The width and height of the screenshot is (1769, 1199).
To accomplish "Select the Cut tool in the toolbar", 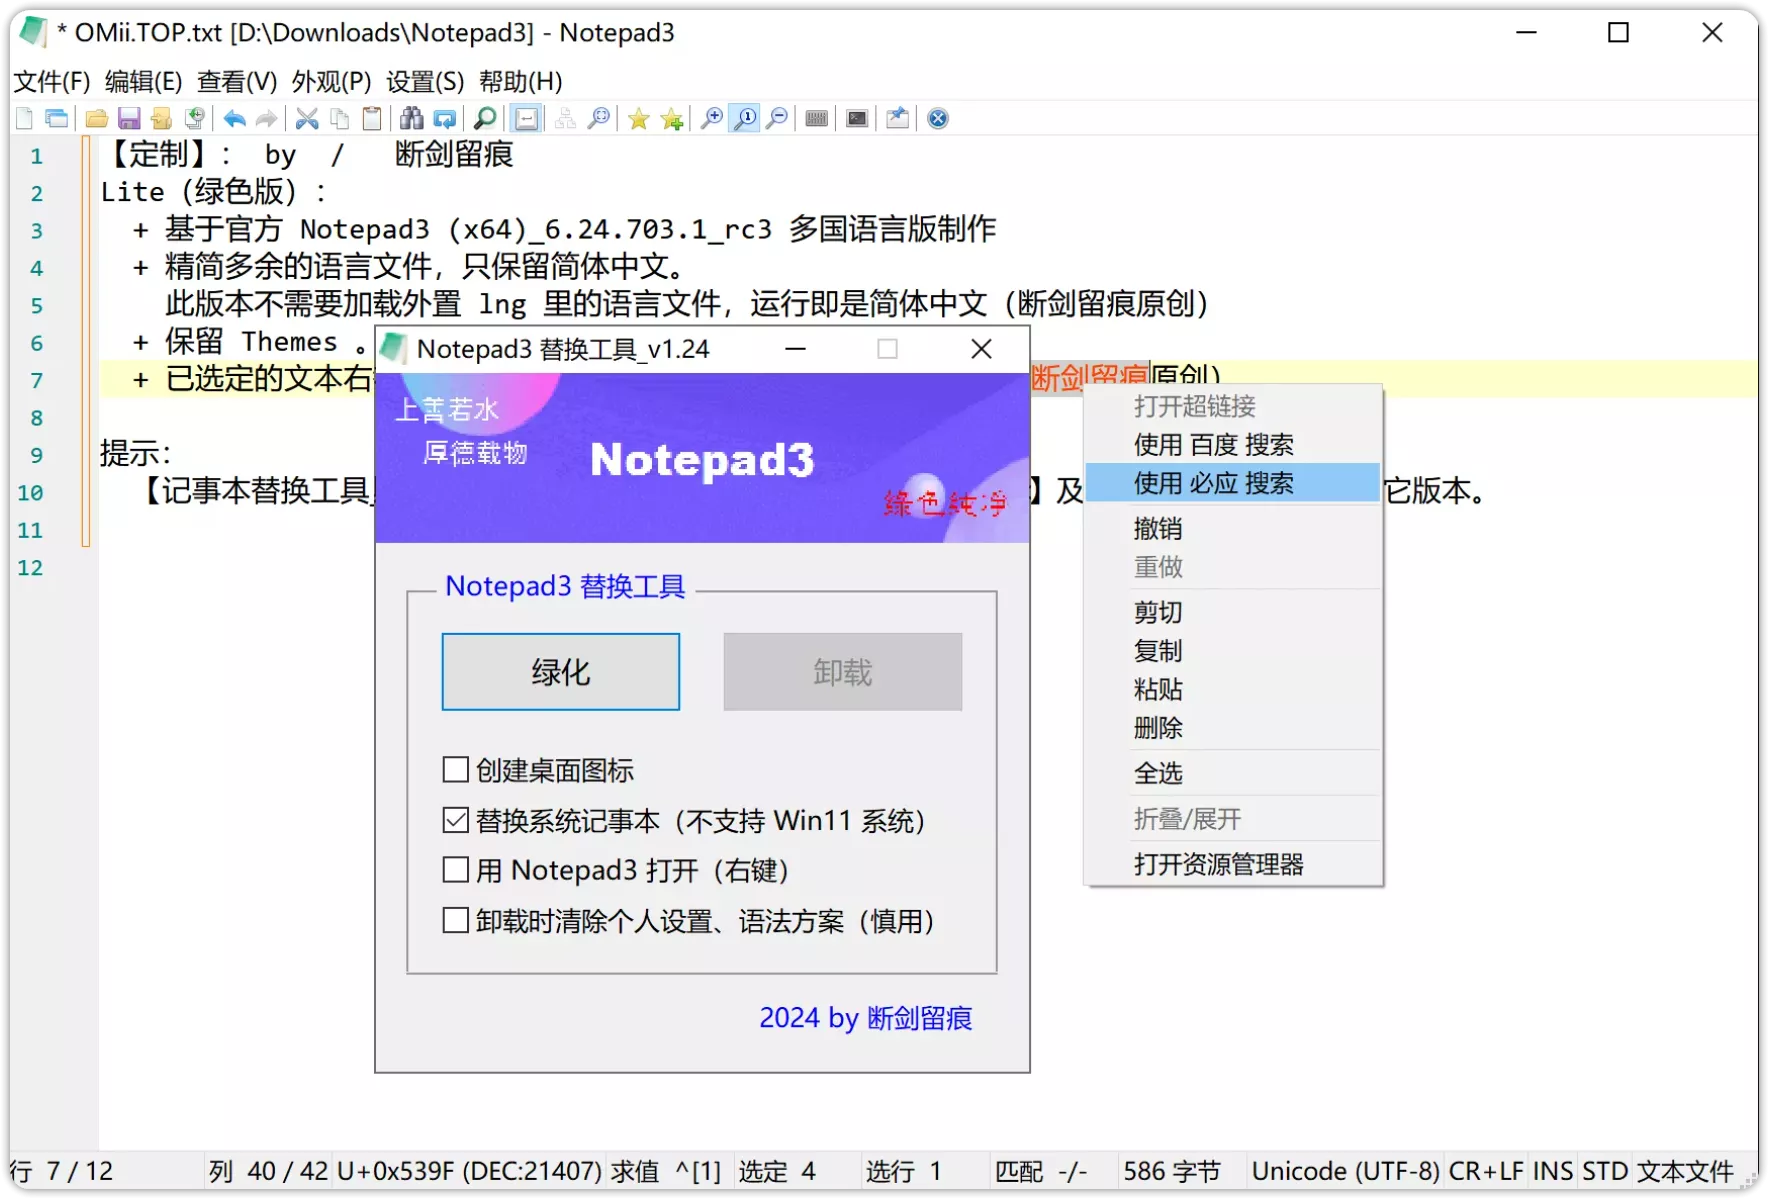I will (x=307, y=118).
